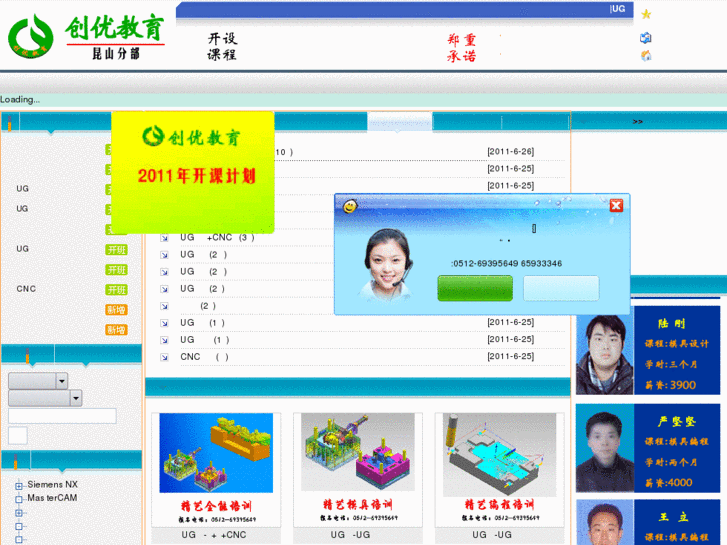Click the light blue button in the chat popup
This screenshot has width=727, height=545.
[561, 288]
